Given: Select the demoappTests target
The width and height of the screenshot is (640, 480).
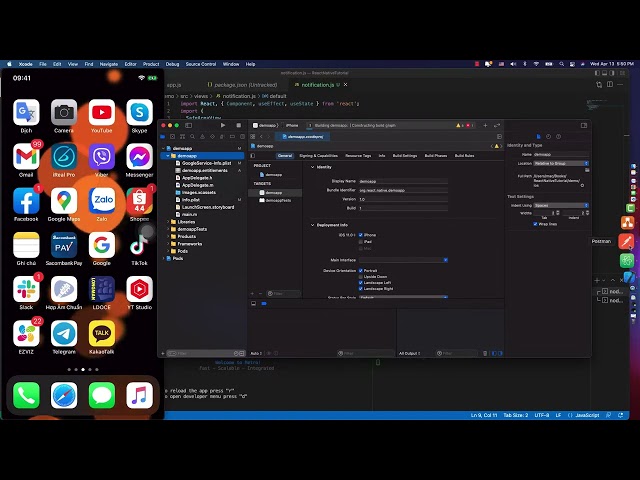Looking at the screenshot, I should [x=278, y=200].
